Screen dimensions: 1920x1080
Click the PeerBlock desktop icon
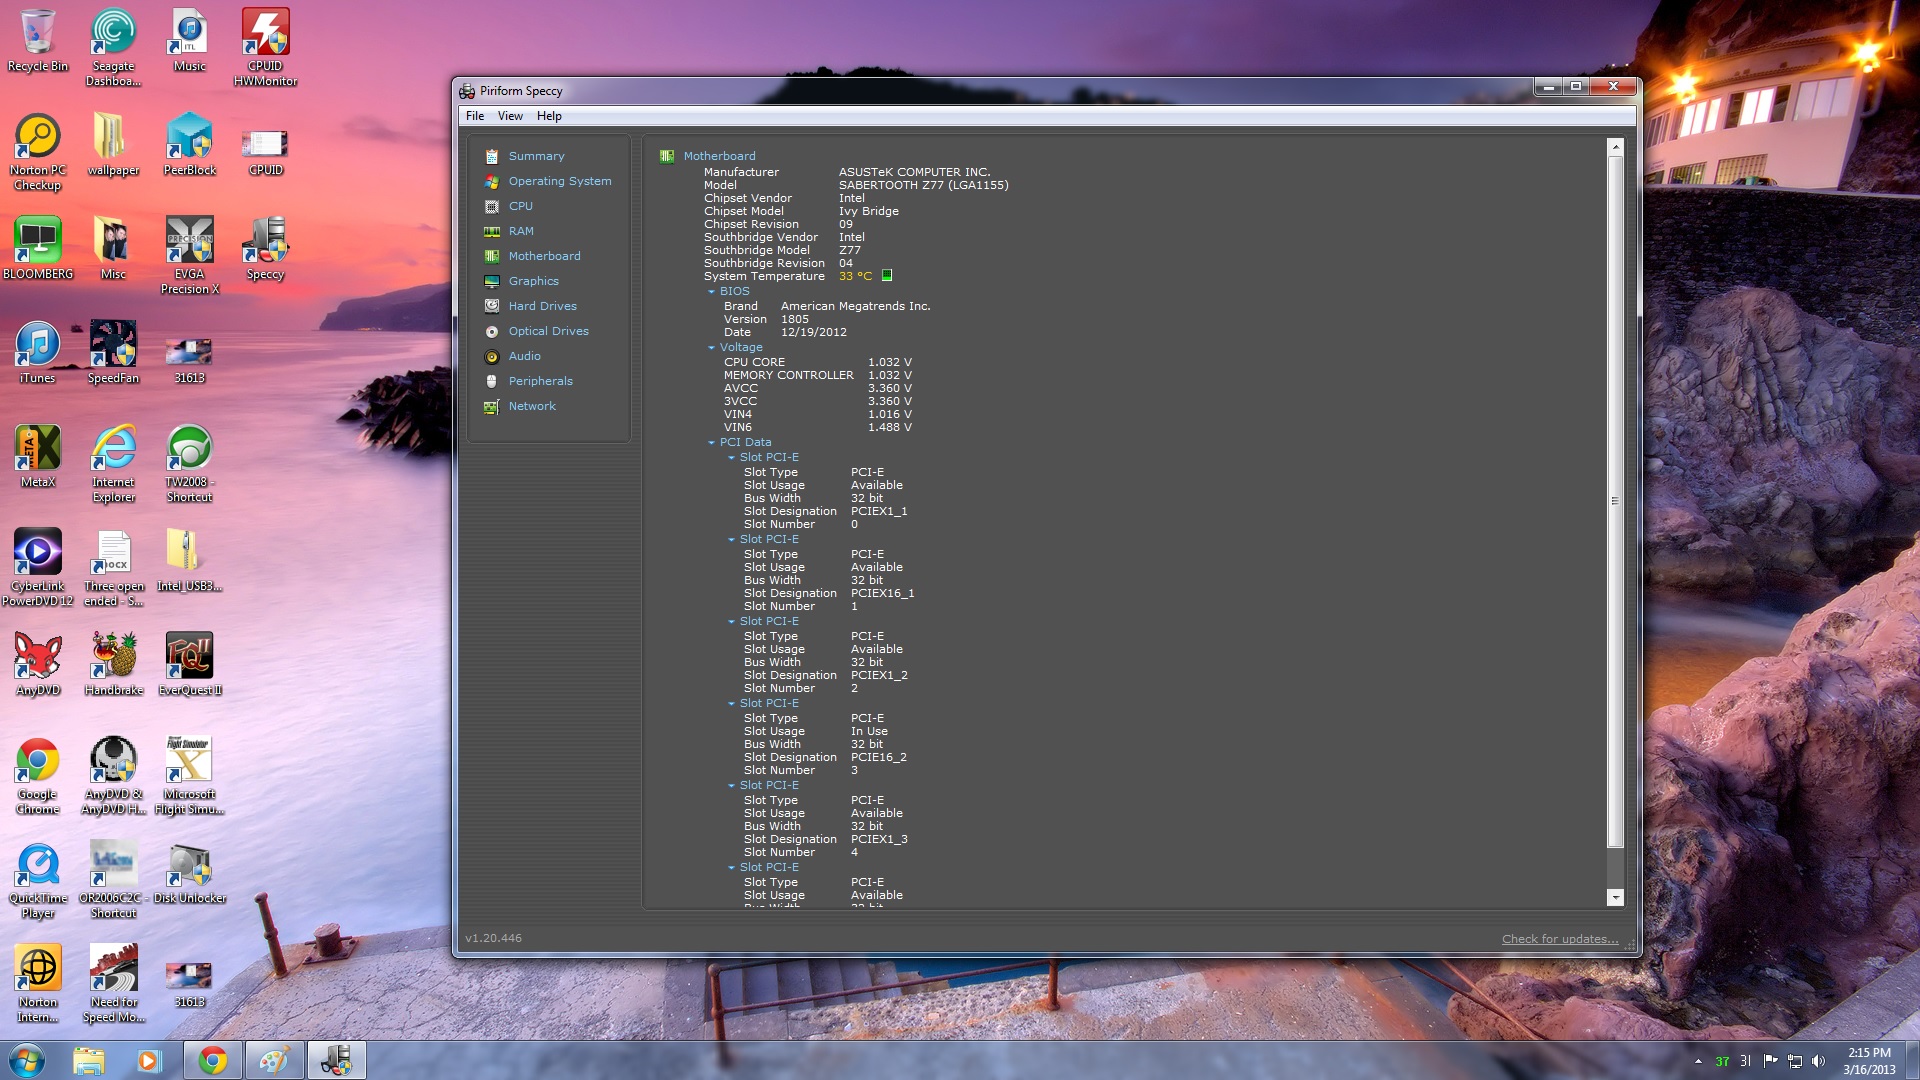tap(190, 144)
